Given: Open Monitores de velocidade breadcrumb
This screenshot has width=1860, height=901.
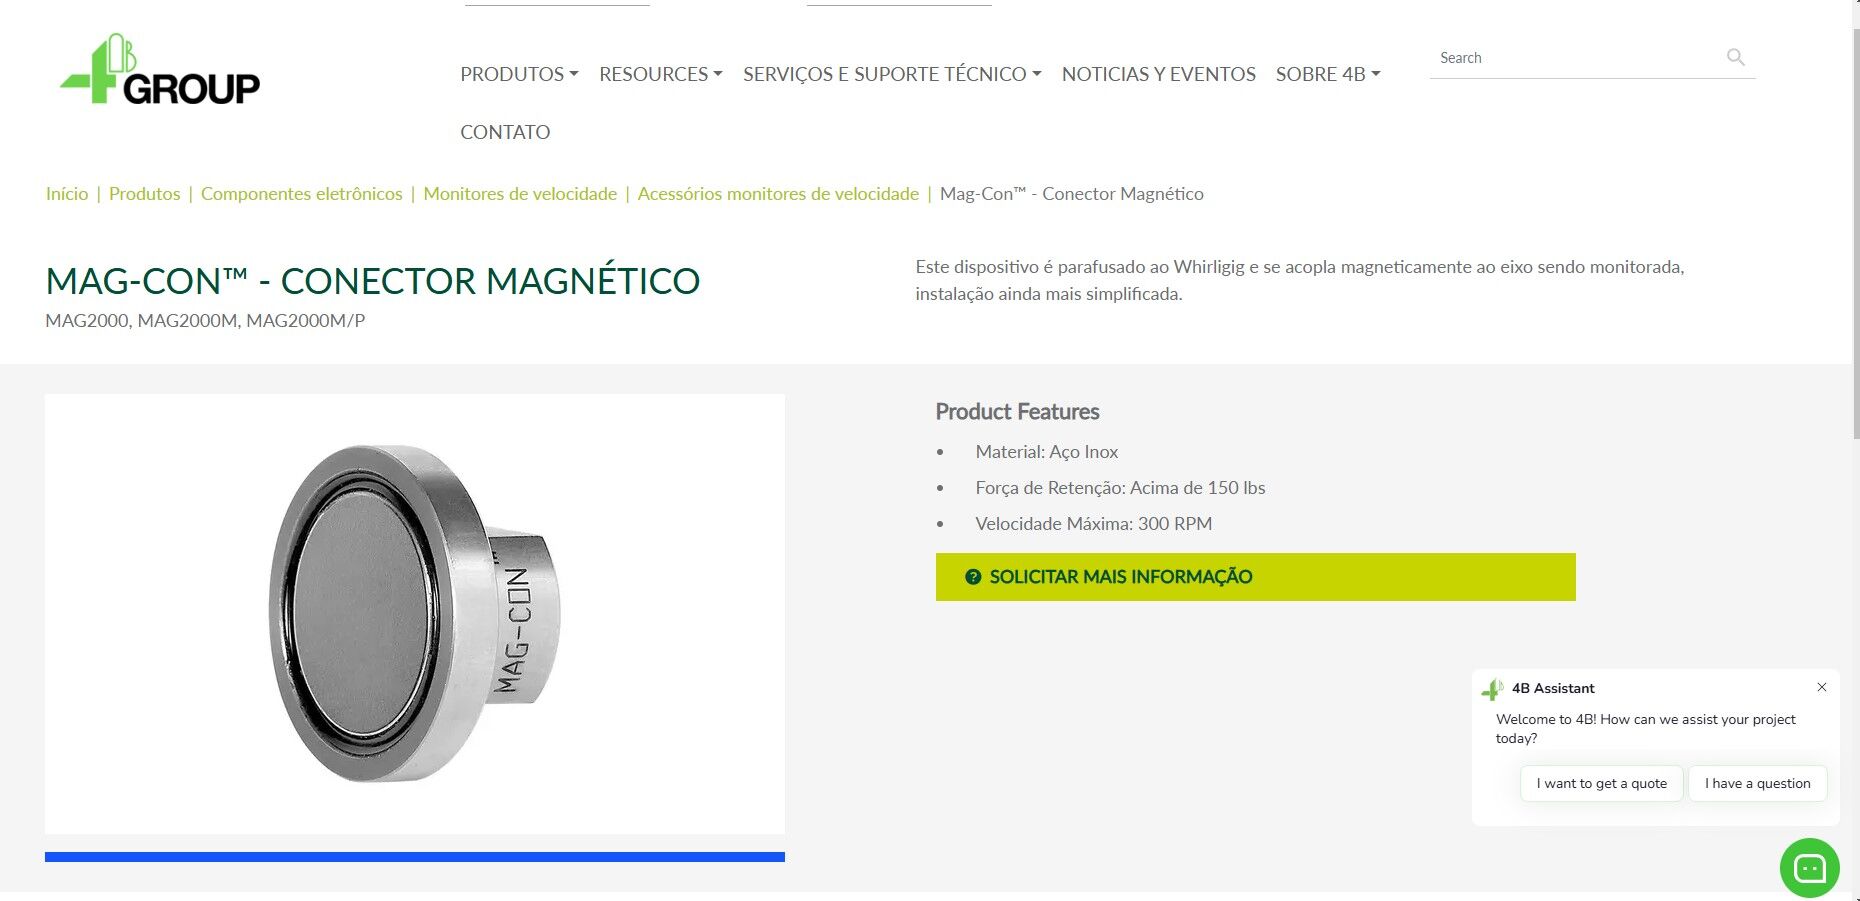Looking at the screenshot, I should click(x=520, y=194).
